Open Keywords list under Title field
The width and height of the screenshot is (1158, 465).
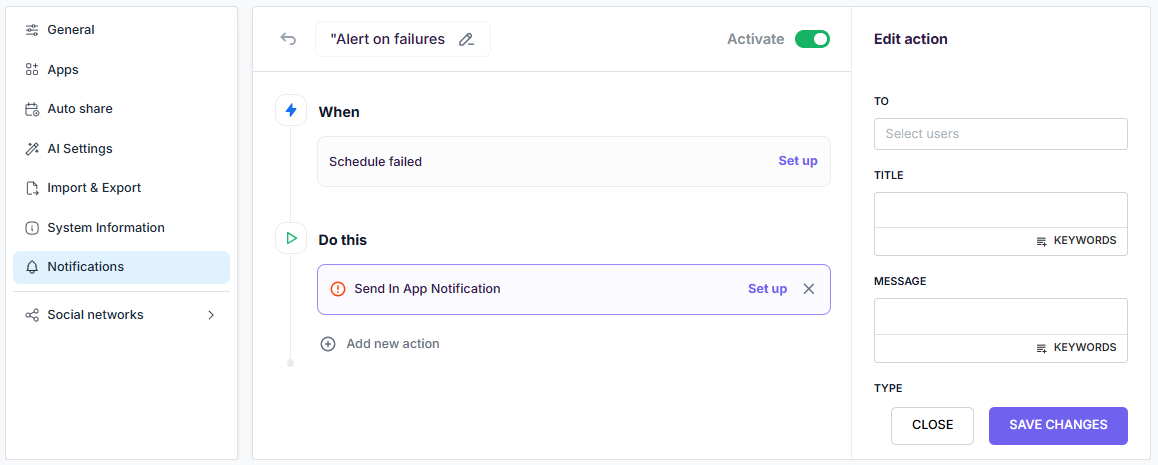coord(1076,241)
